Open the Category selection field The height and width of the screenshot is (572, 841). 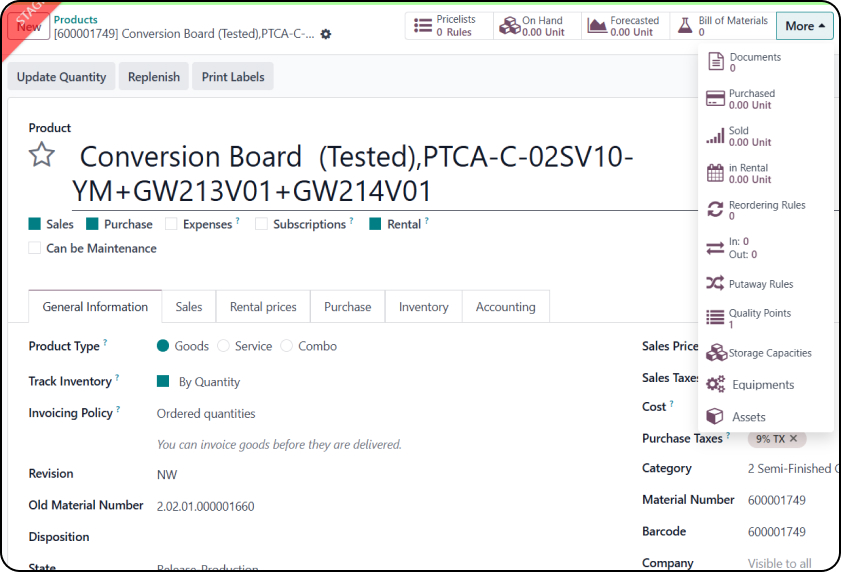coord(789,468)
